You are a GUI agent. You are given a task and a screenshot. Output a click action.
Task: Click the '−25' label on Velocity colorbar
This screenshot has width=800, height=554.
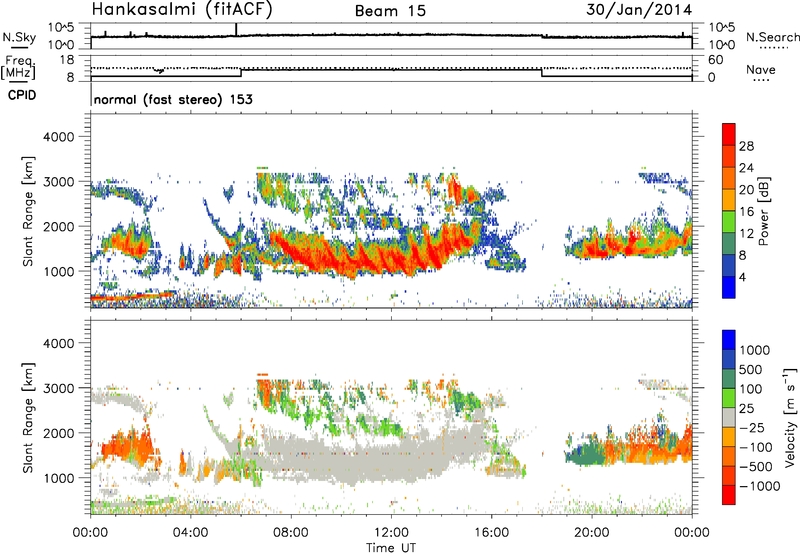(751, 427)
